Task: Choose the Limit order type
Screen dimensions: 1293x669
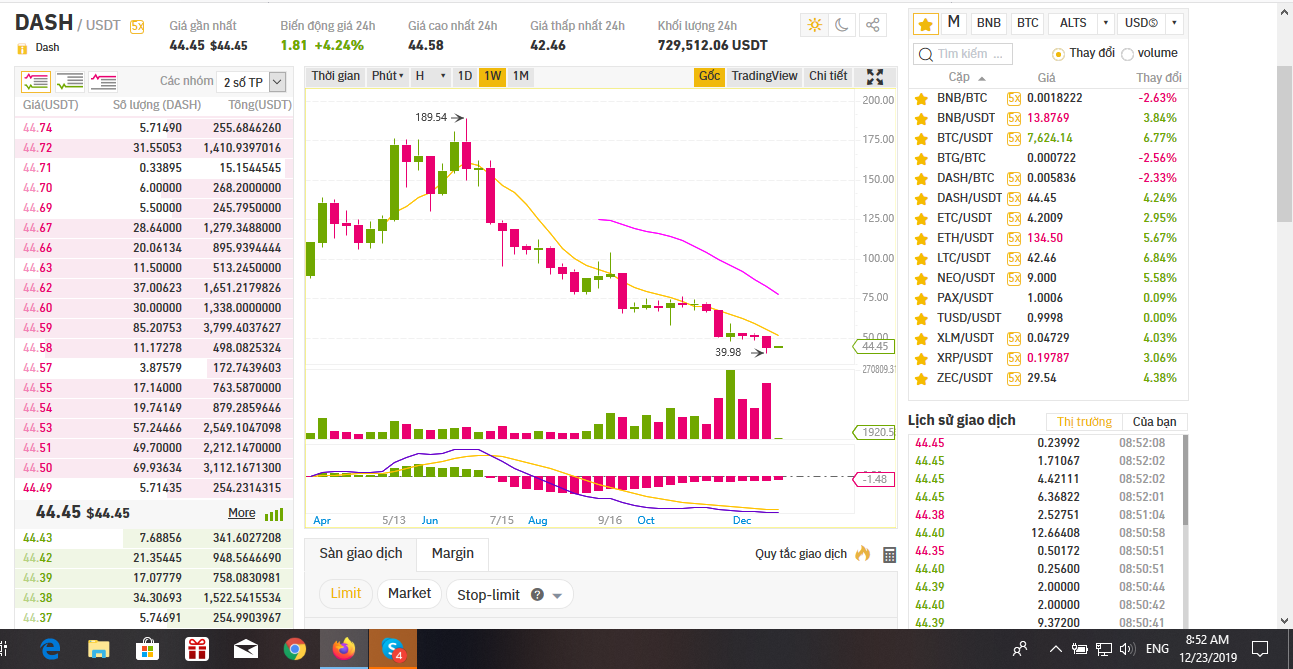Action: coord(346,593)
